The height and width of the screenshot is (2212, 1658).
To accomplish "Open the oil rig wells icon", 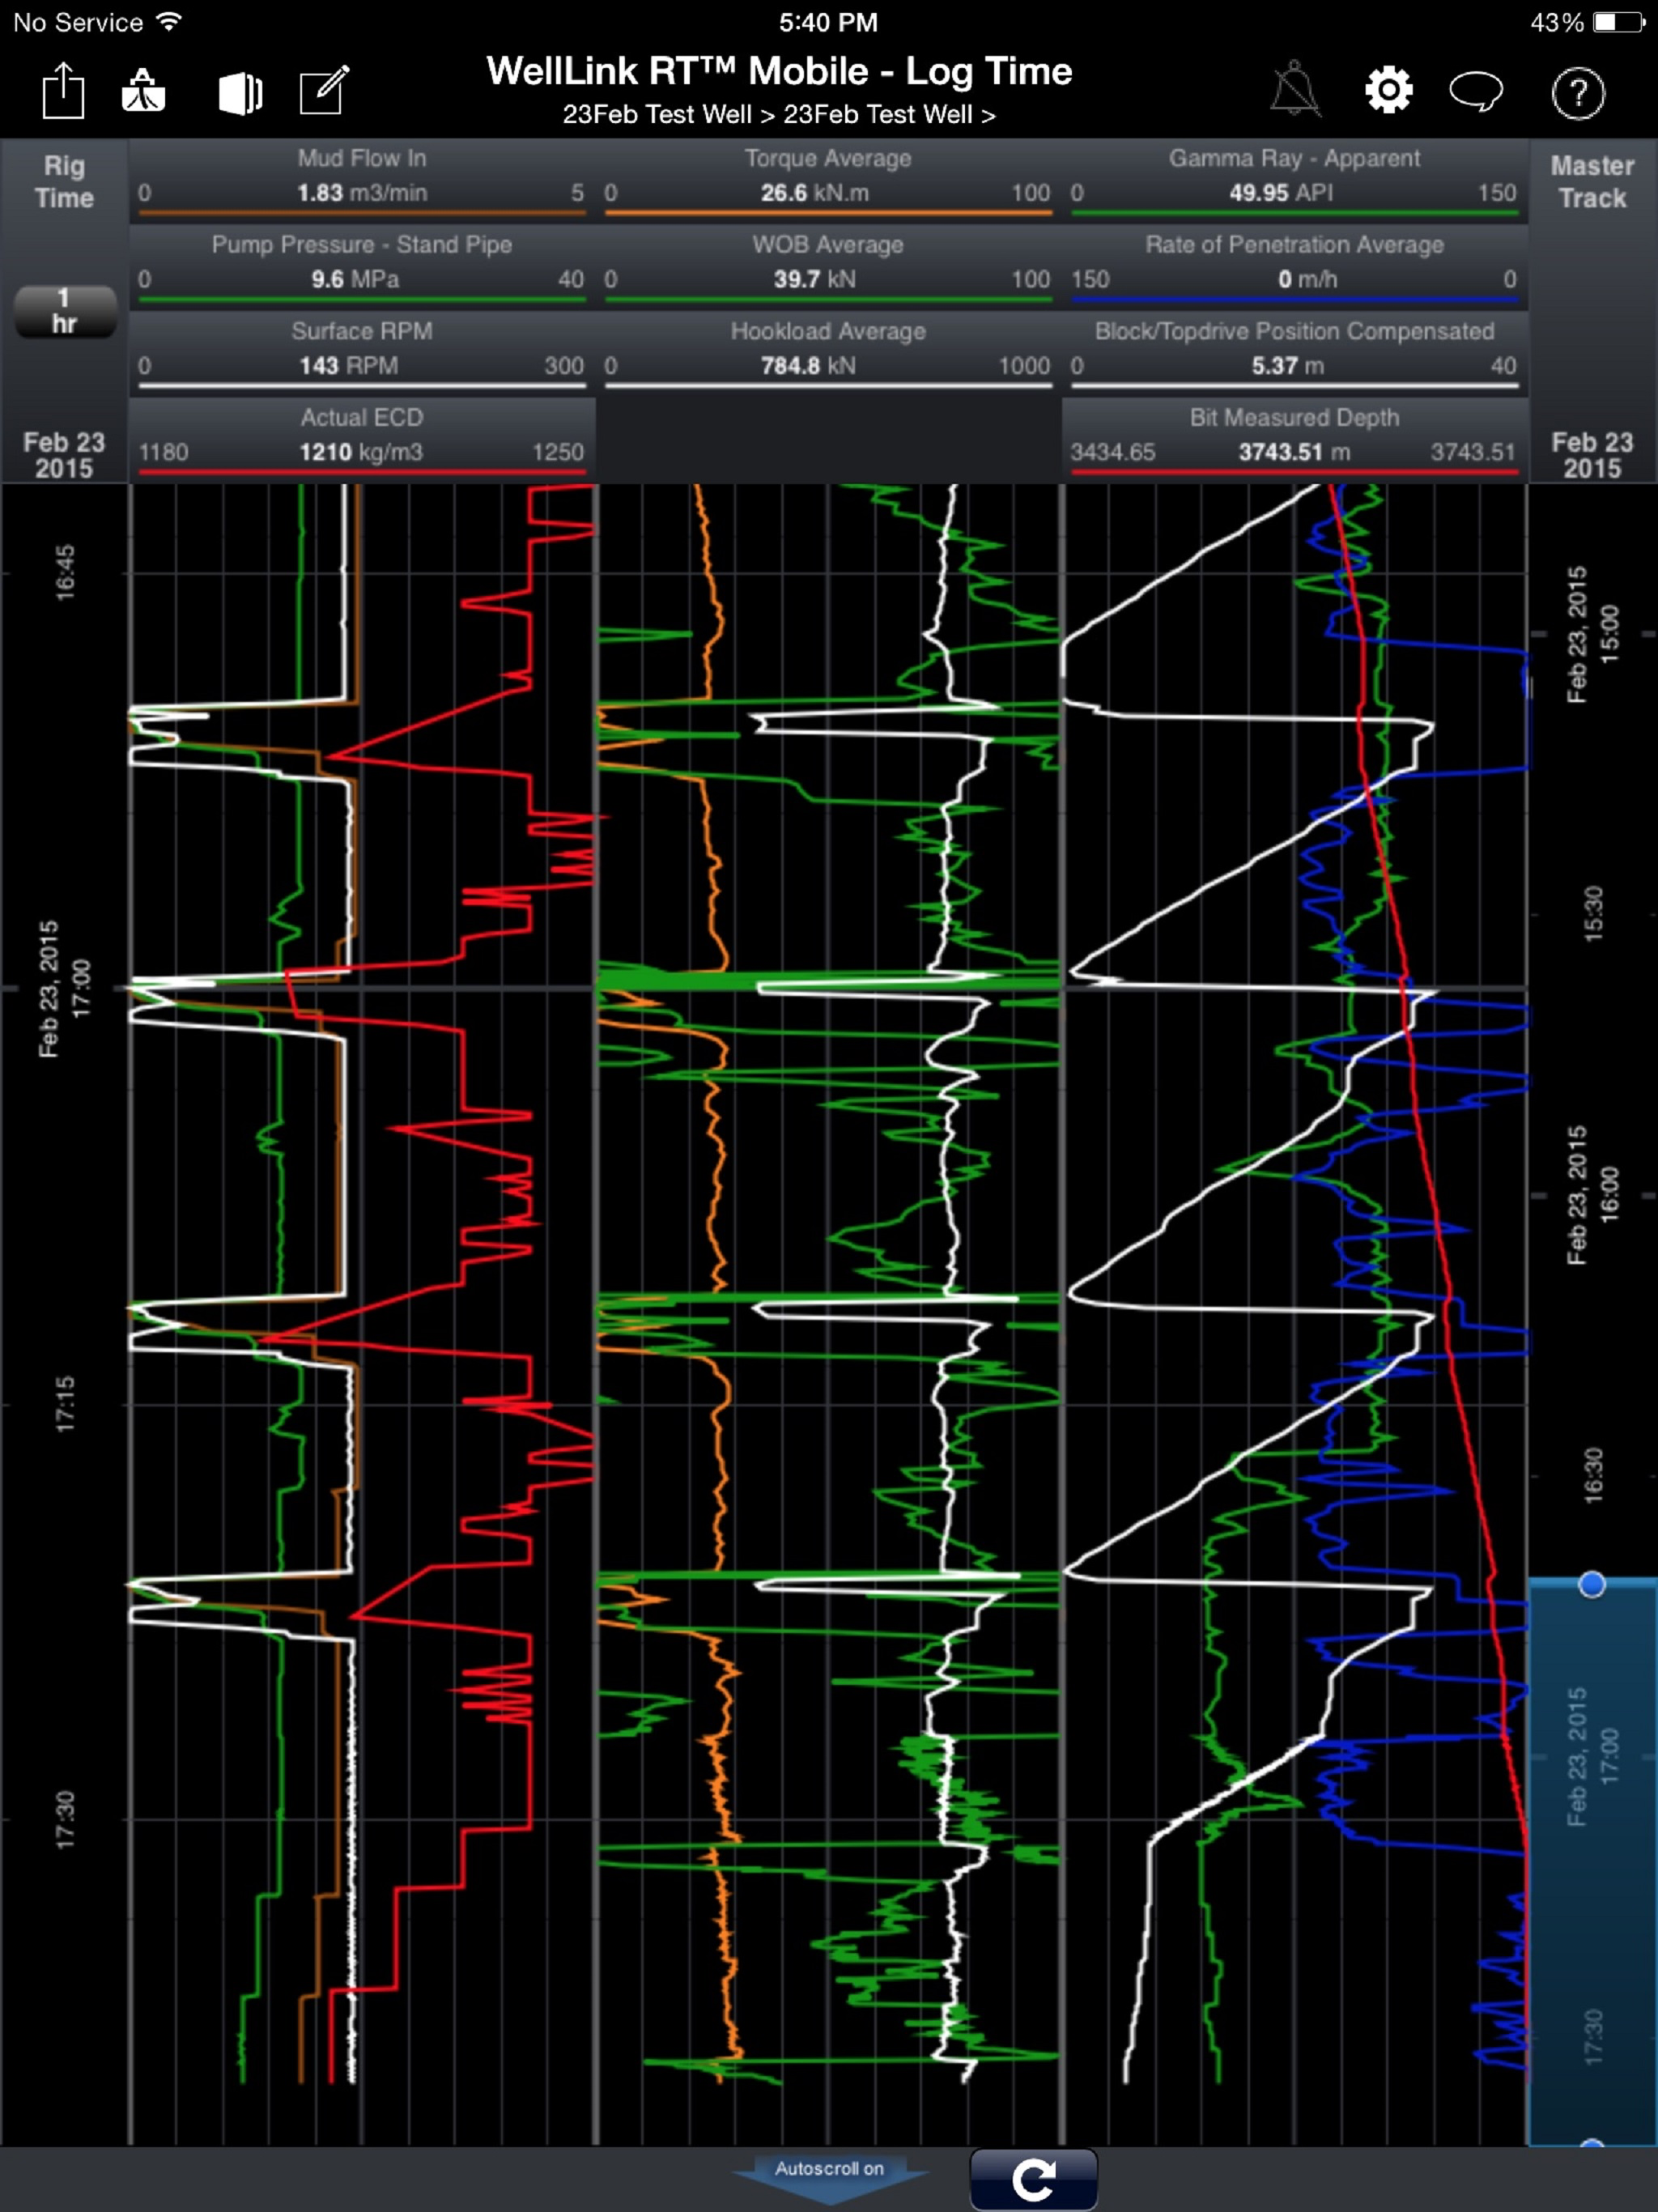I will pyautogui.click(x=143, y=91).
